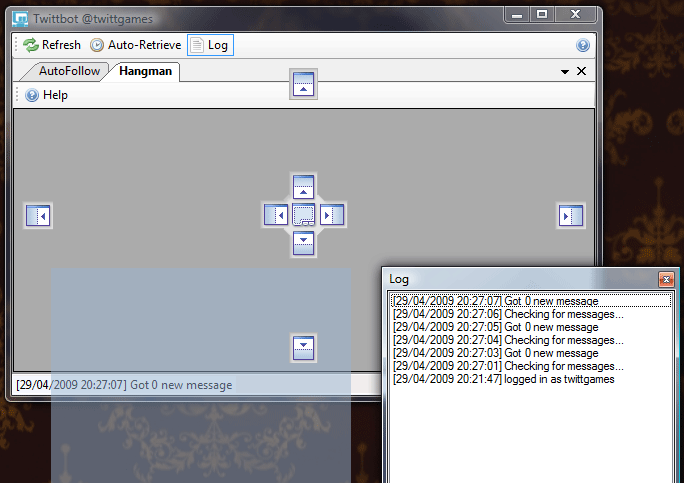Viewport: 684px width, 483px height.
Task: Click the Help button in the Hangman toolbar
Action: (47, 95)
